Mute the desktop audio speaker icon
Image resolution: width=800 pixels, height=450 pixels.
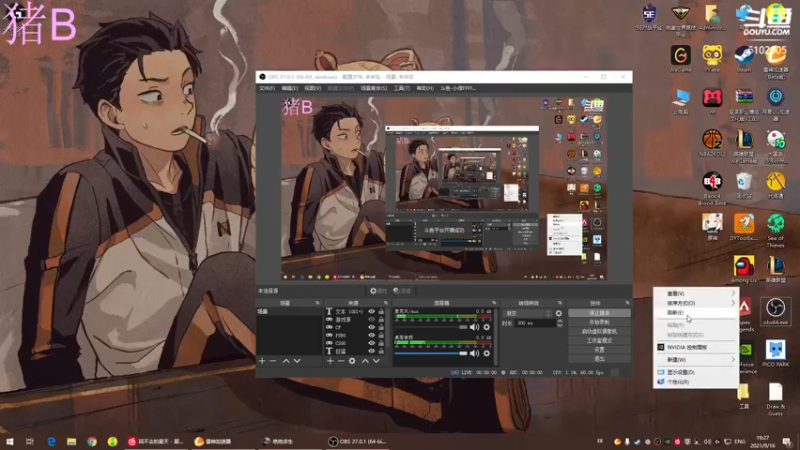tap(474, 353)
